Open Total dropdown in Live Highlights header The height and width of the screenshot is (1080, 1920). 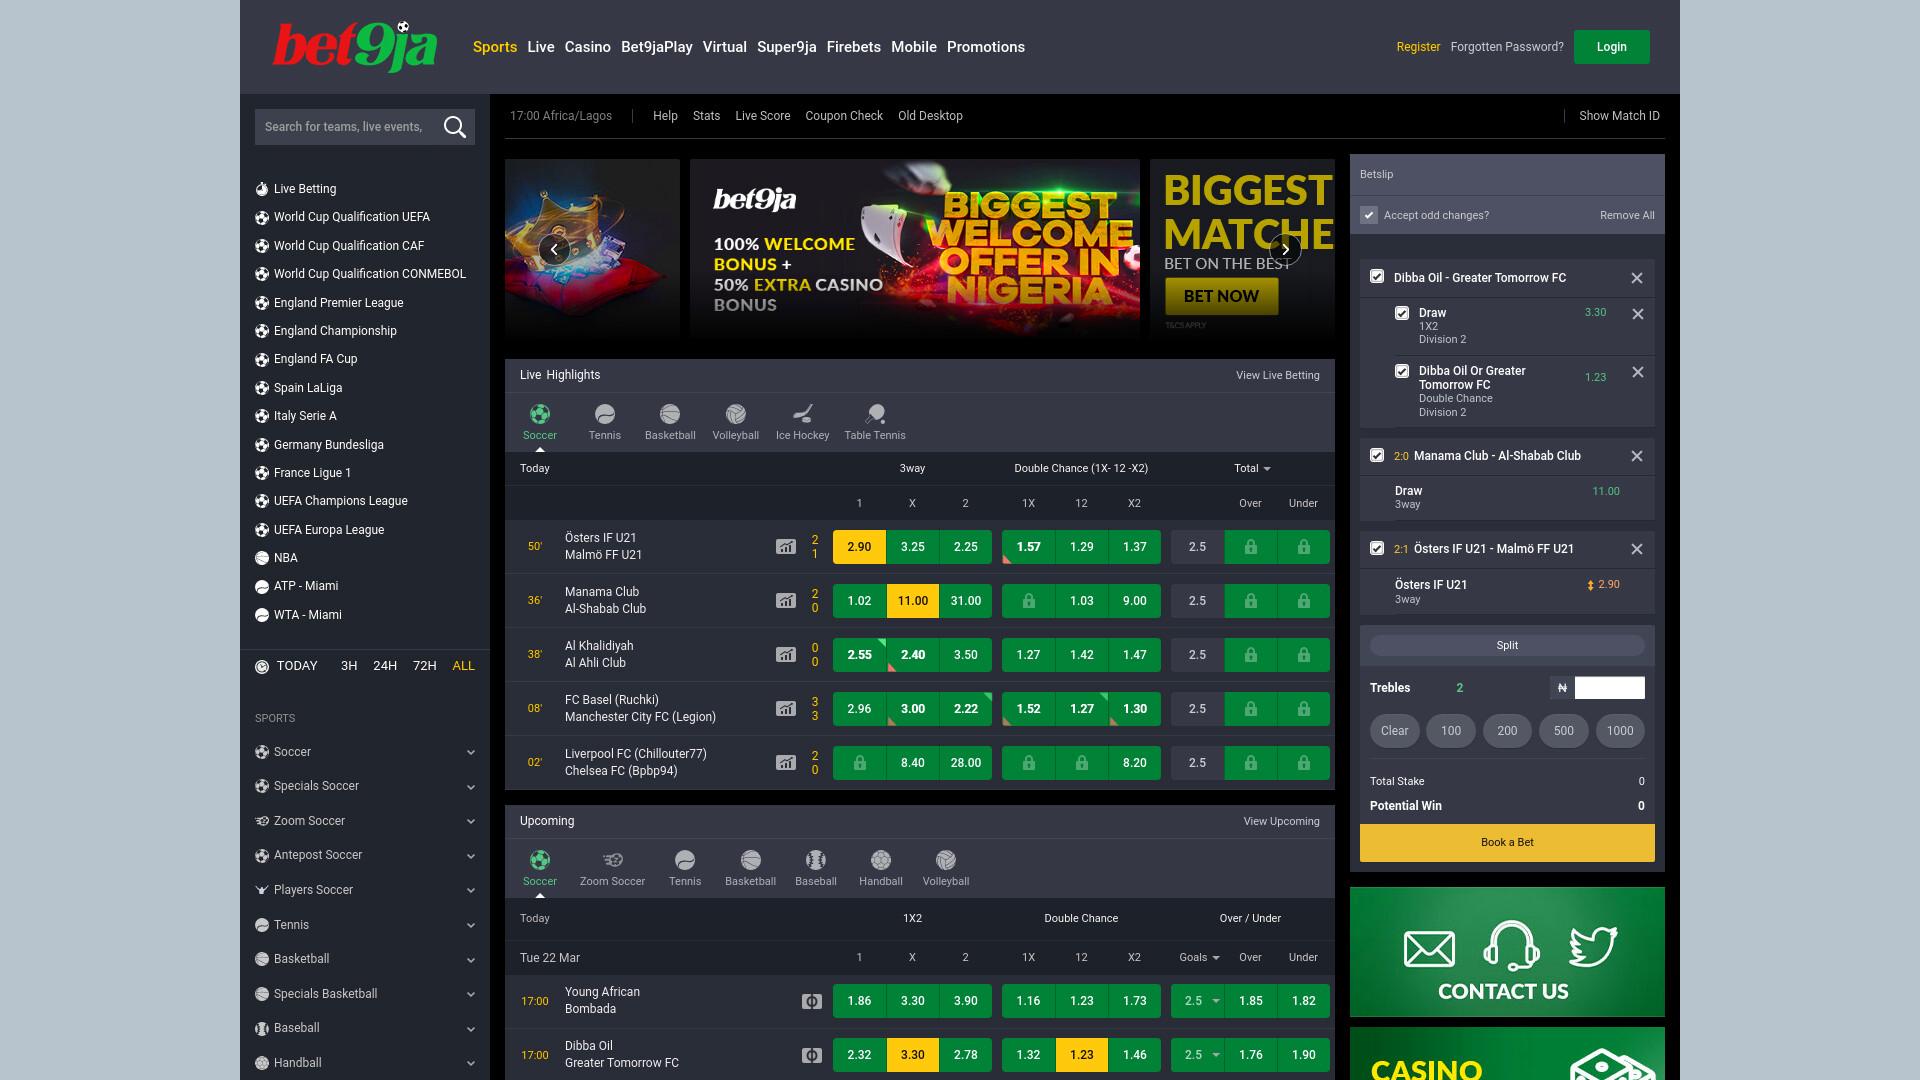[1252, 468]
